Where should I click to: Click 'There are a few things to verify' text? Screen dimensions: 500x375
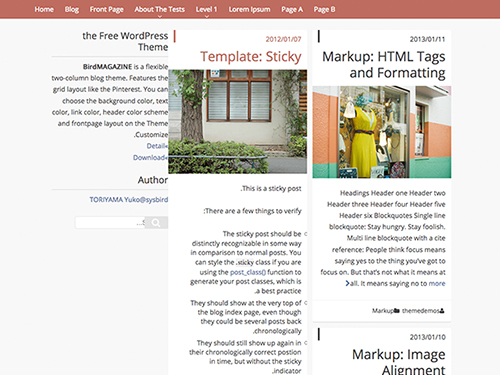252,211
